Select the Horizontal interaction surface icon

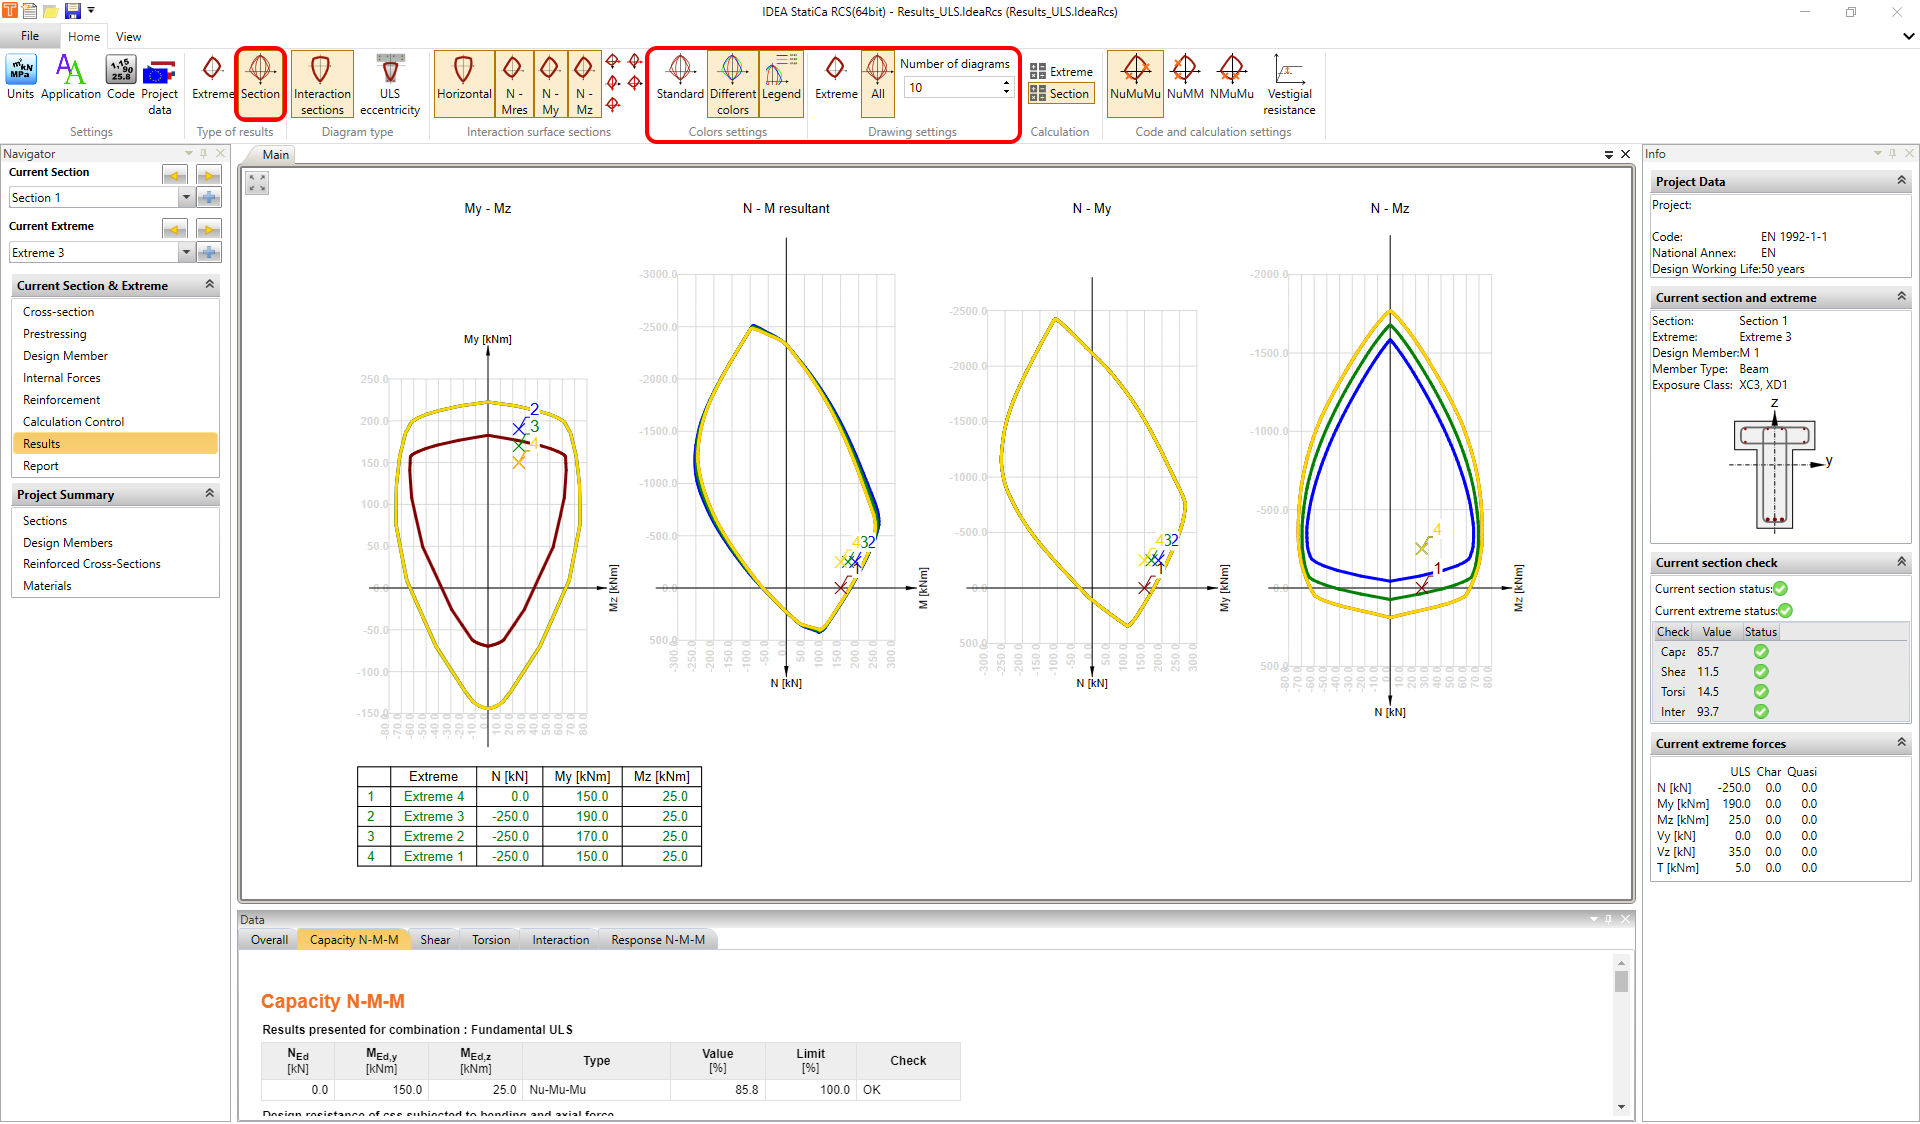click(463, 80)
